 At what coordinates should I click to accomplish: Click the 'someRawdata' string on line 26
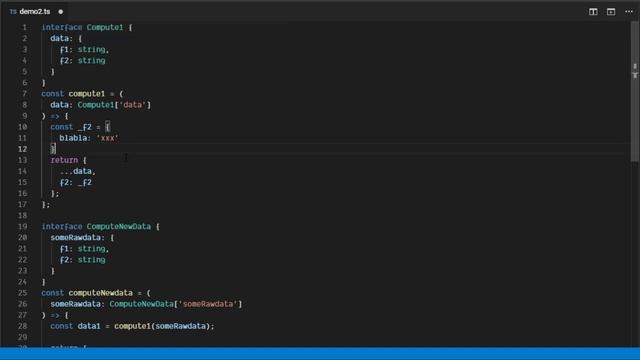click(x=208, y=304)
